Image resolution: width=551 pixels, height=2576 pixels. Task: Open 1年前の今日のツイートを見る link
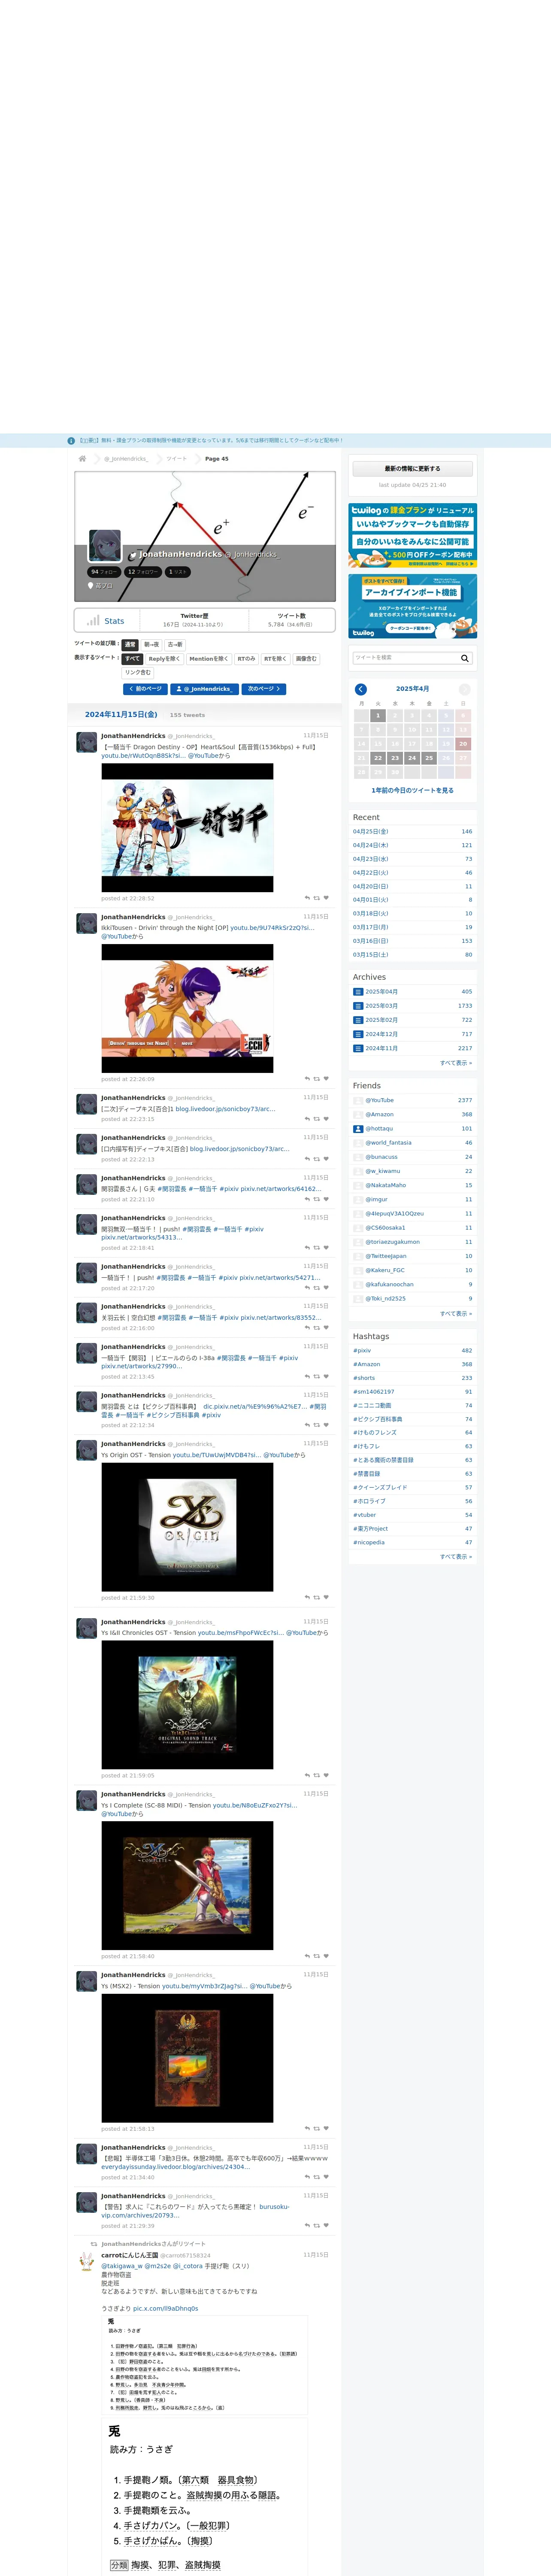click(412, 790)
